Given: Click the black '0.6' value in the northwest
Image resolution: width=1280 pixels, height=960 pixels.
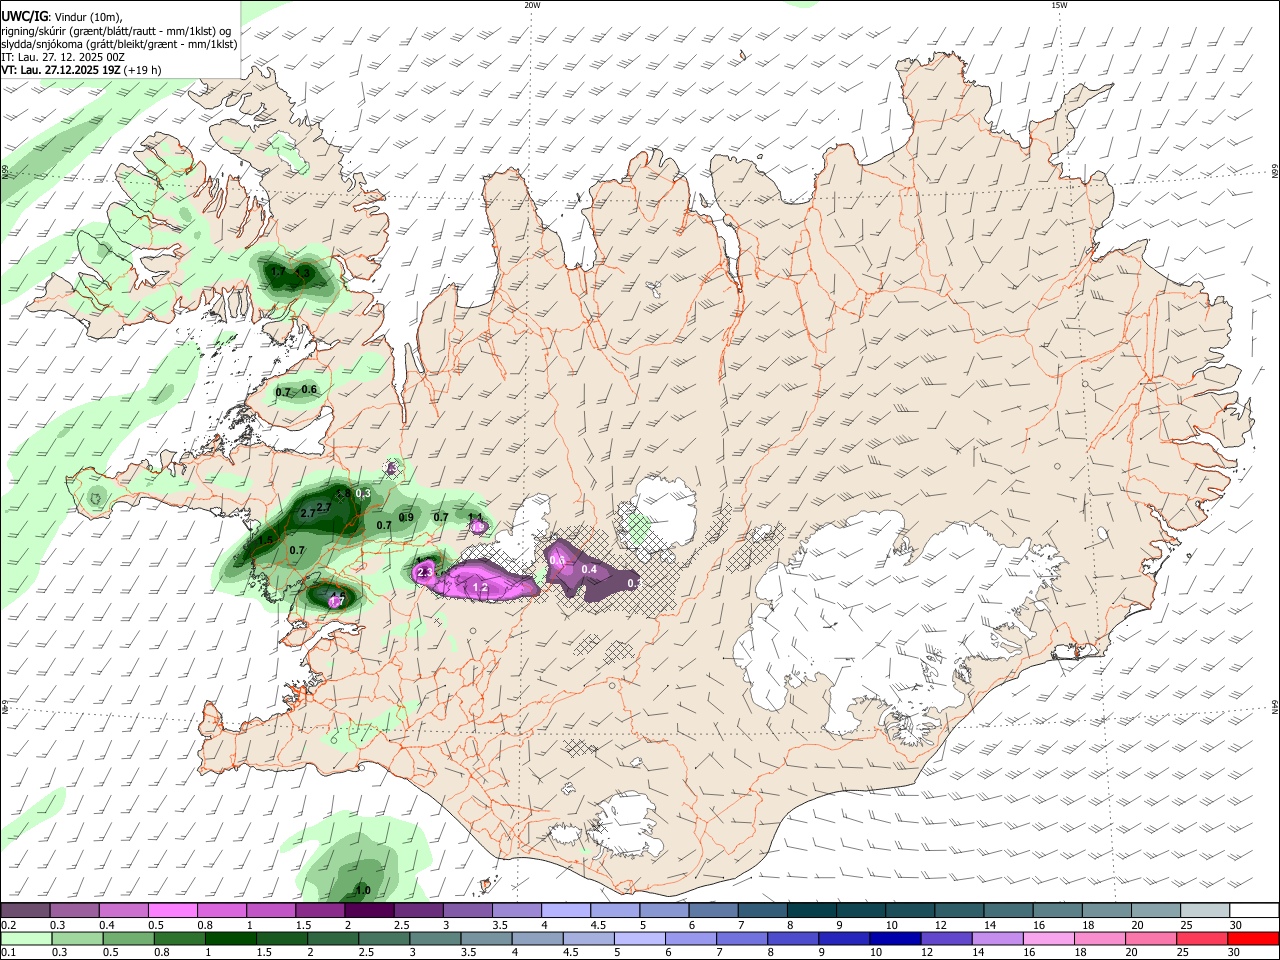Looking at the screenshot, I should coord(309,390).
